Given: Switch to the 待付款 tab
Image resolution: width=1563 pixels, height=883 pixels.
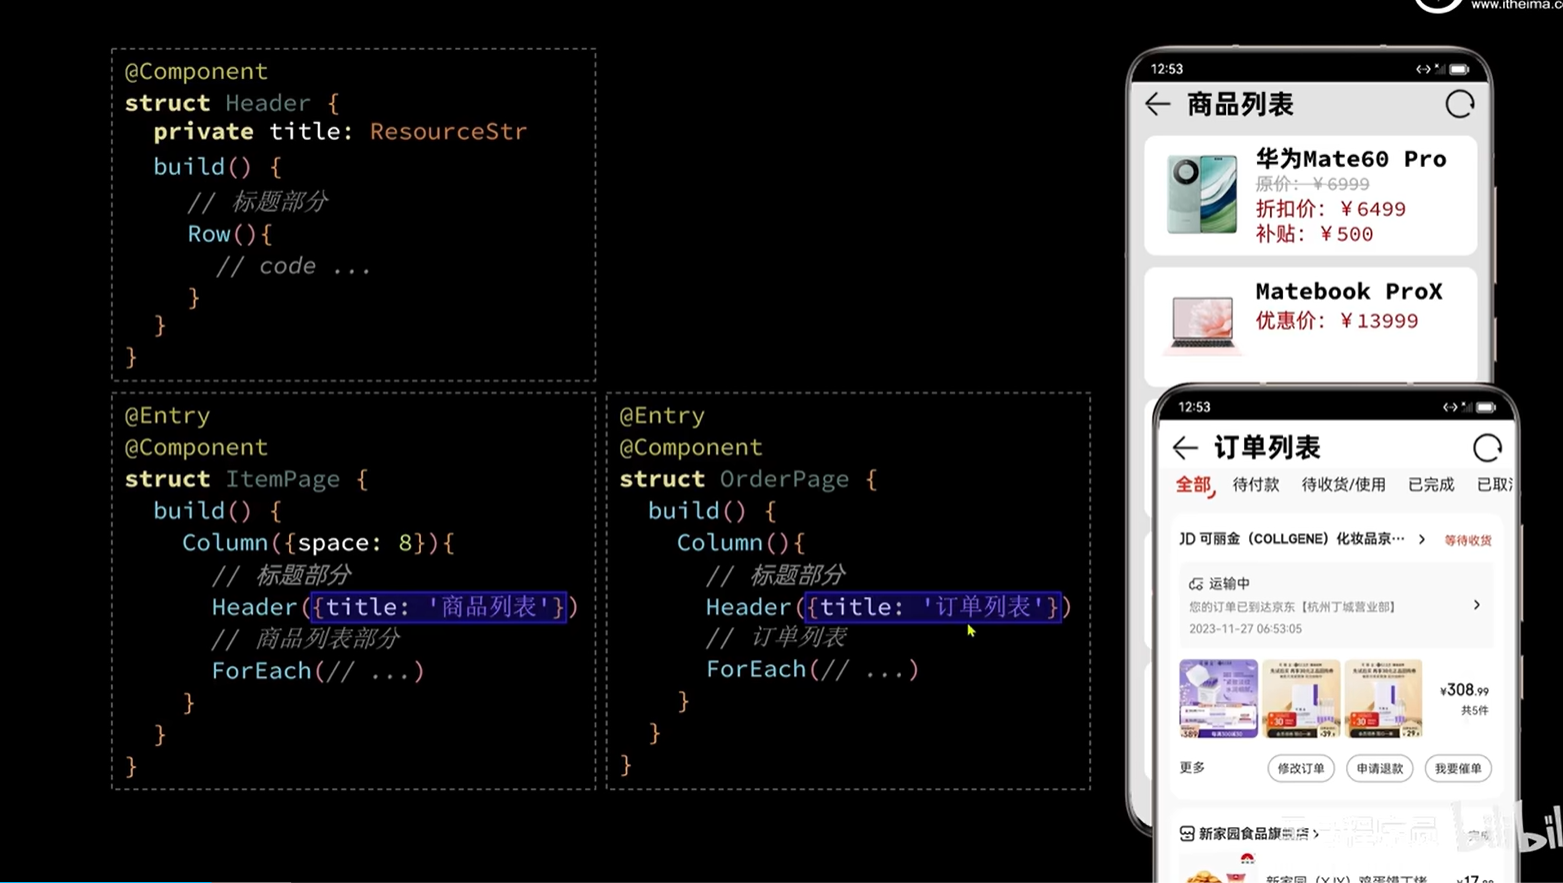Looking at the screenshot, I should click(1255, 485).
